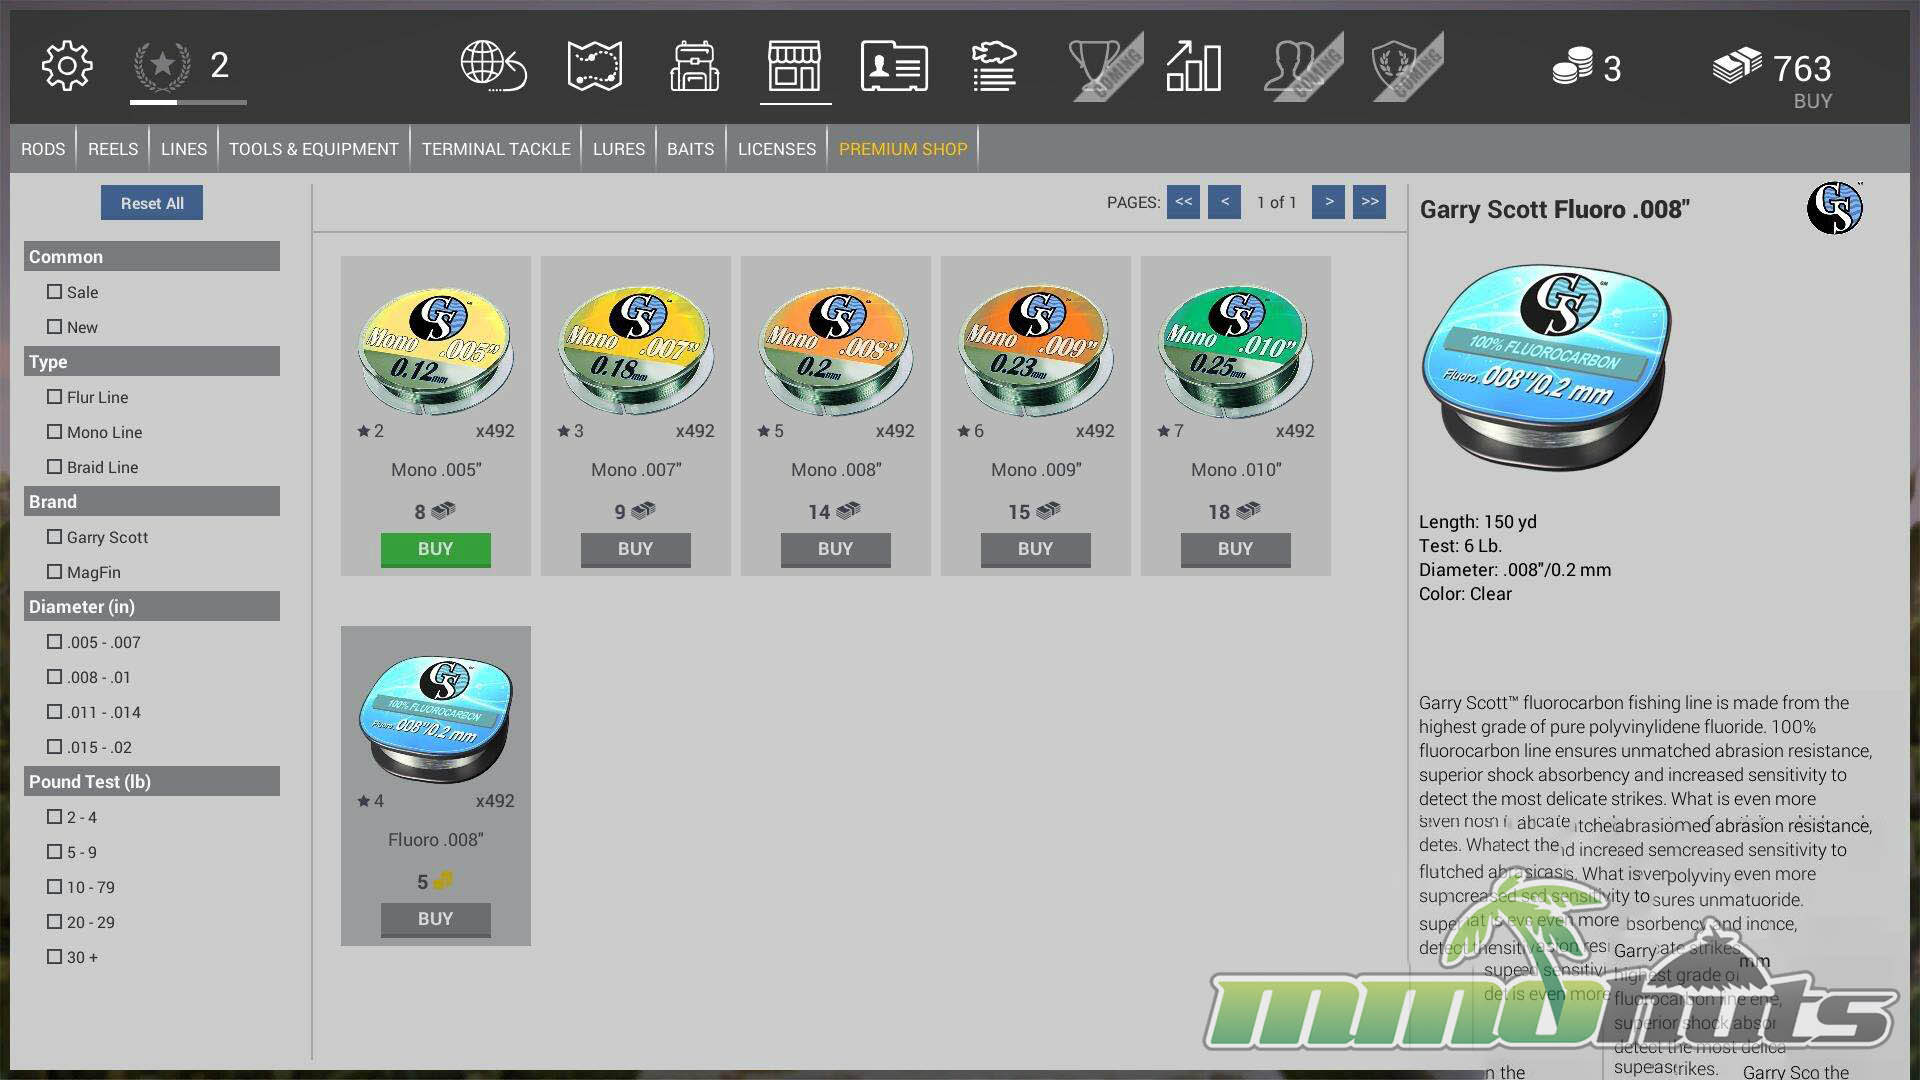The width and height of the screenshot is (1920, 1080).
Task: Open the PREMIUM SHOP tab
Action: pyautogui.click(x=902, y=149)
